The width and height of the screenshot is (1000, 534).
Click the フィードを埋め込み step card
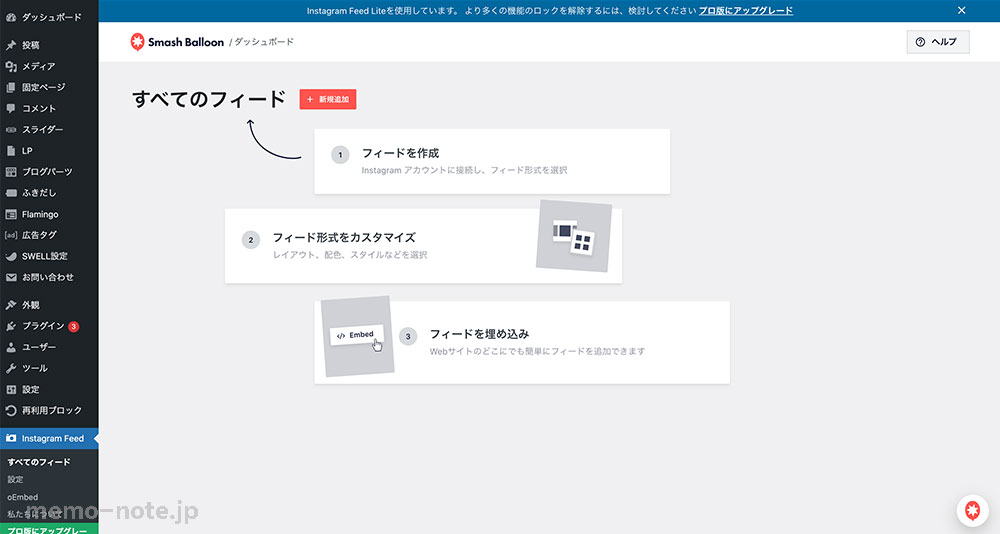(522, 343)
